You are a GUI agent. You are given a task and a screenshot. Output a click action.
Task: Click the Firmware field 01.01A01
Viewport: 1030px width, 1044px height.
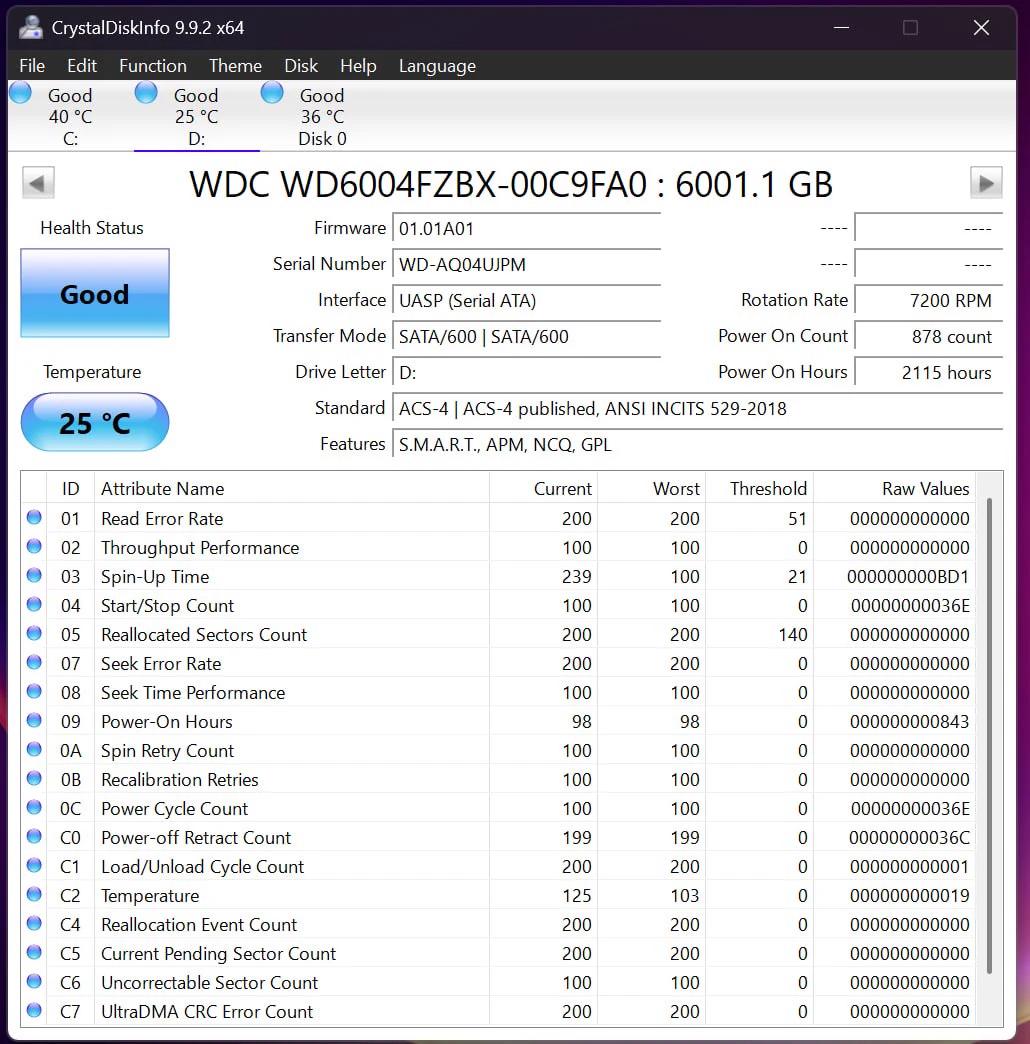526,229
